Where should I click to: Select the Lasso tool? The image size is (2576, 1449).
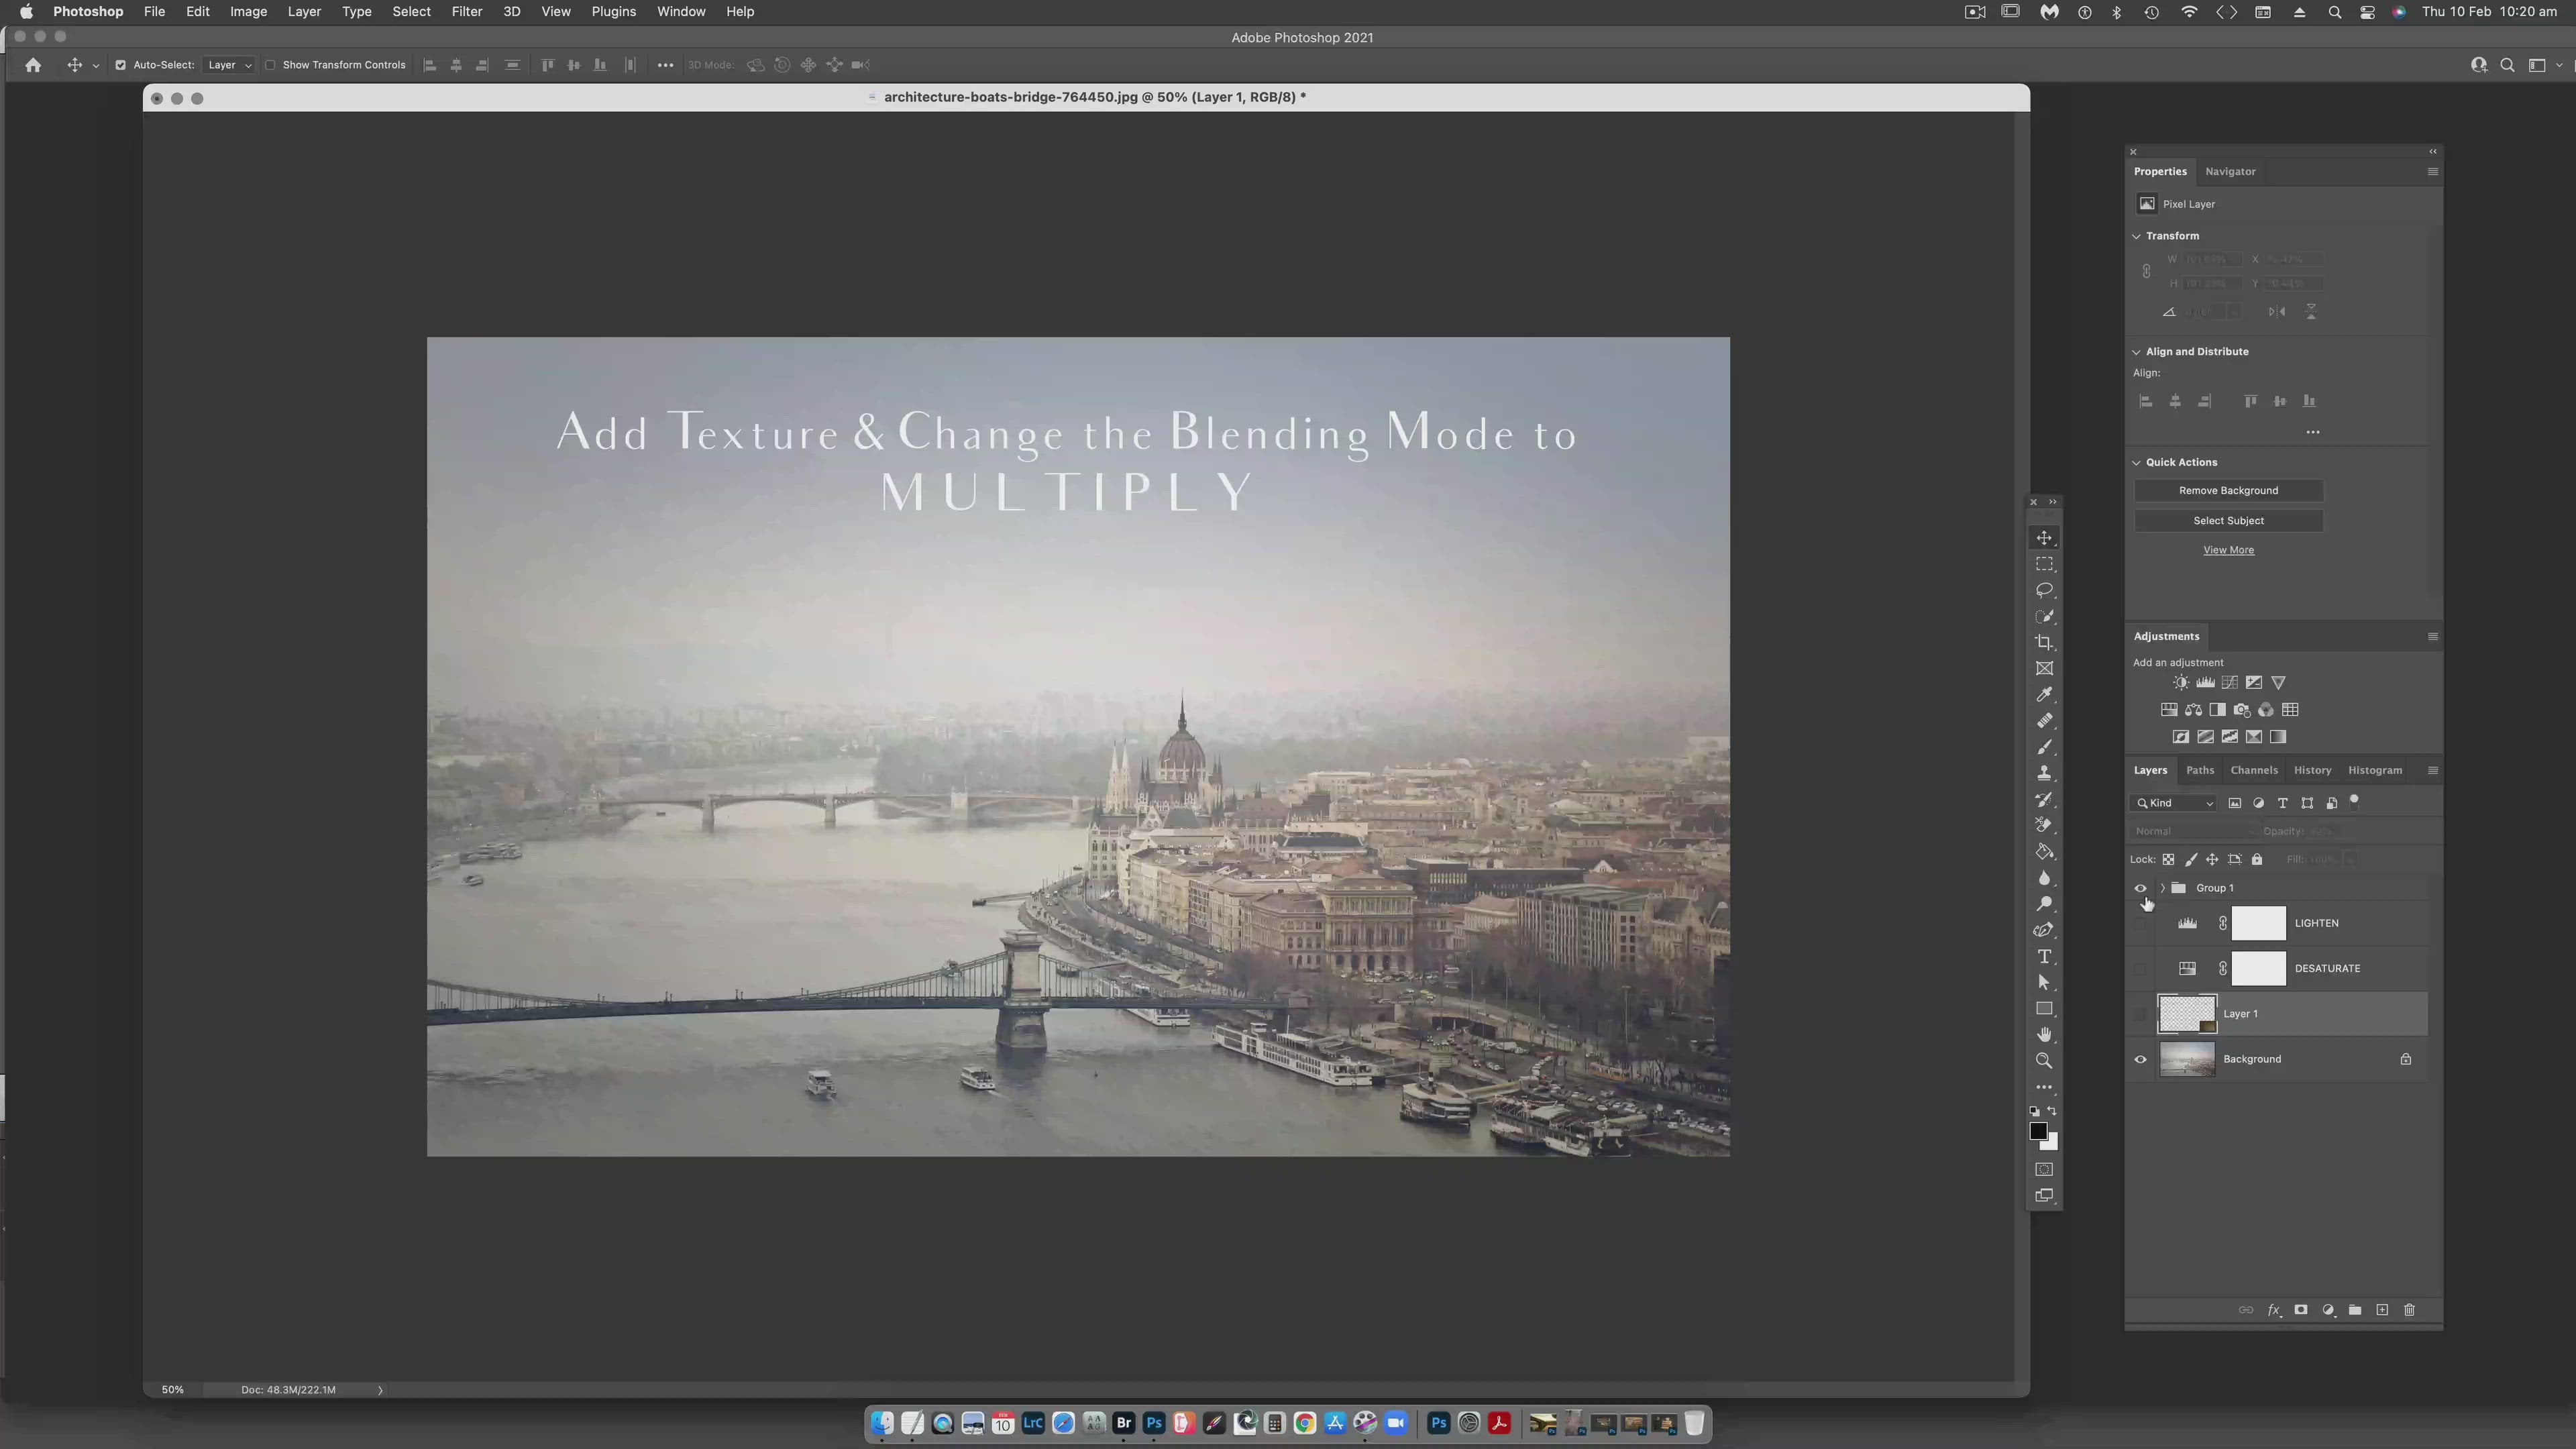pyautogui.click(x=2044, y=590)
